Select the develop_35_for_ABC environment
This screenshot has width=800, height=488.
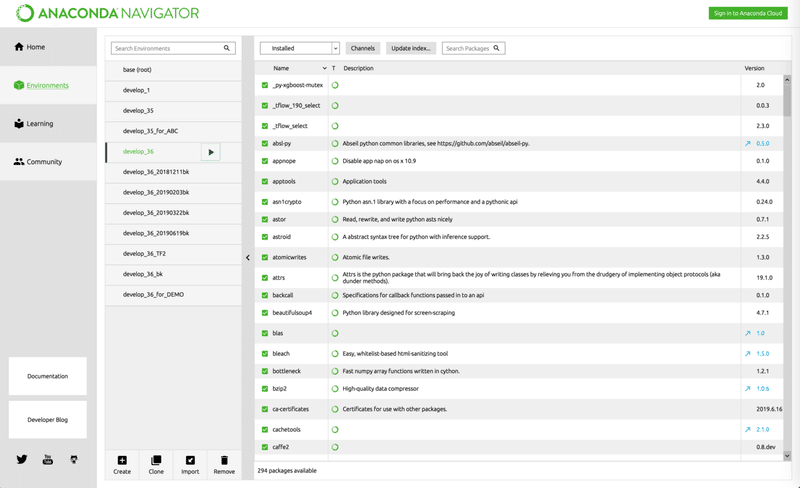coord(173,131)
